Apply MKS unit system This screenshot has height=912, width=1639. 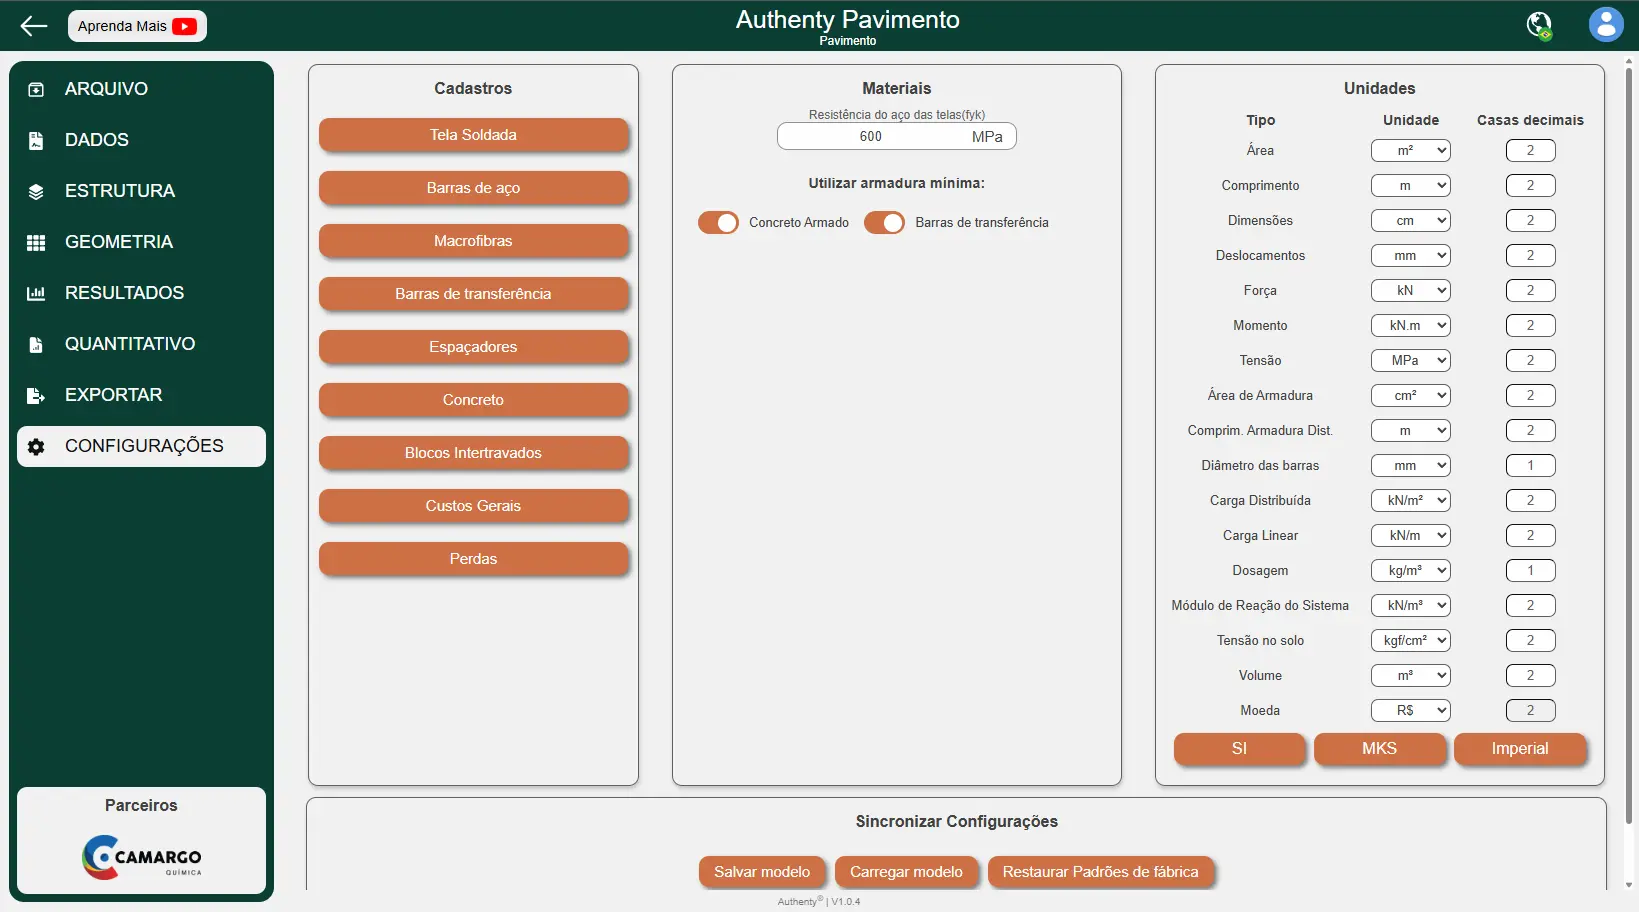[1379, 749]
